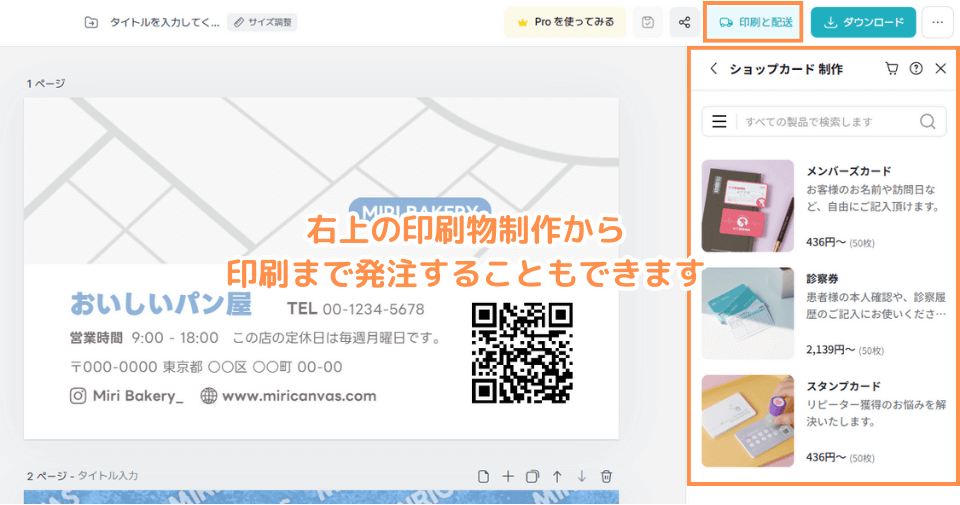Image resolution: width=960 pixels, height=505 pixels.
Task: Close the ショップカード制作 panel
Action: coord(940,69)
